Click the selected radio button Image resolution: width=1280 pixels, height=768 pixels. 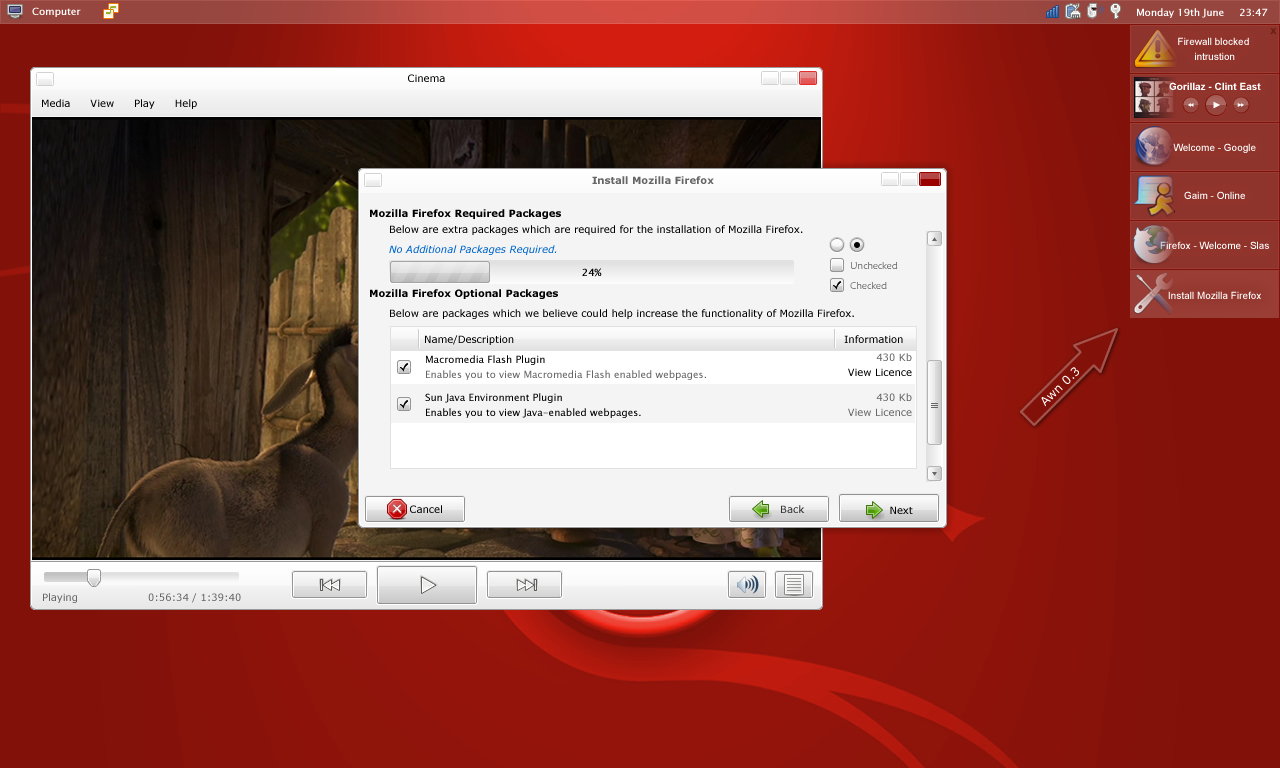click(857, 245)
